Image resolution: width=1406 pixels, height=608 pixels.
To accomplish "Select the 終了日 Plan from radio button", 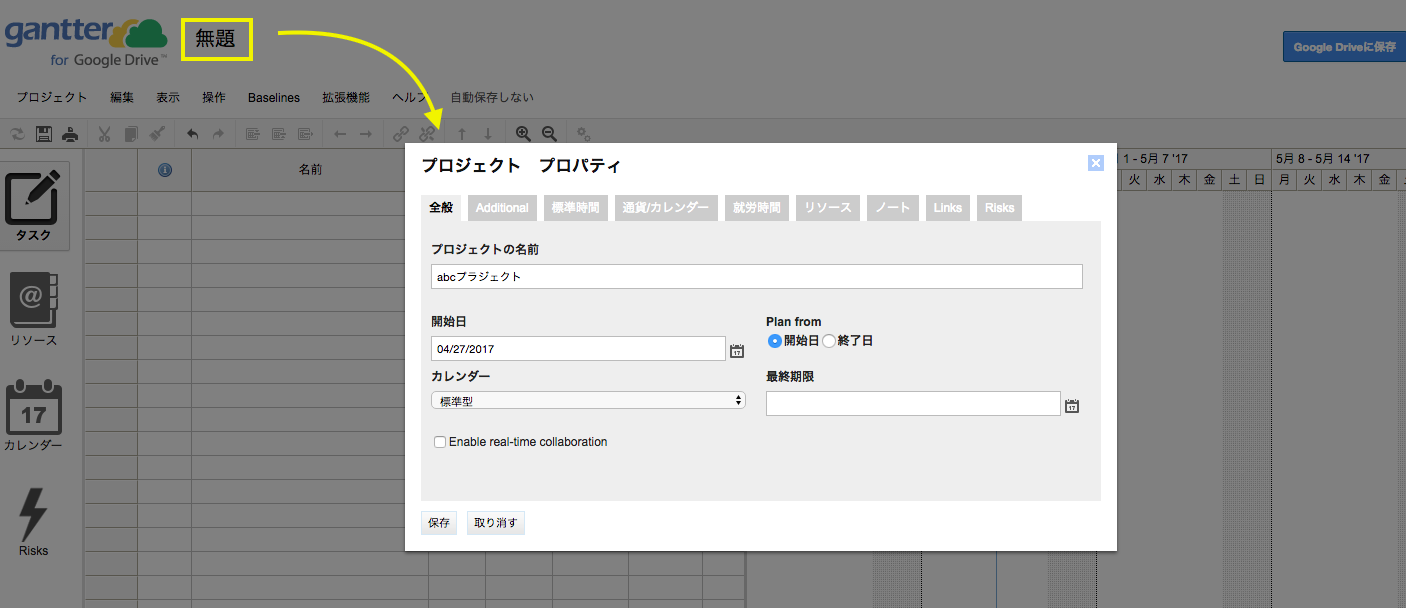I will point(828,341).
